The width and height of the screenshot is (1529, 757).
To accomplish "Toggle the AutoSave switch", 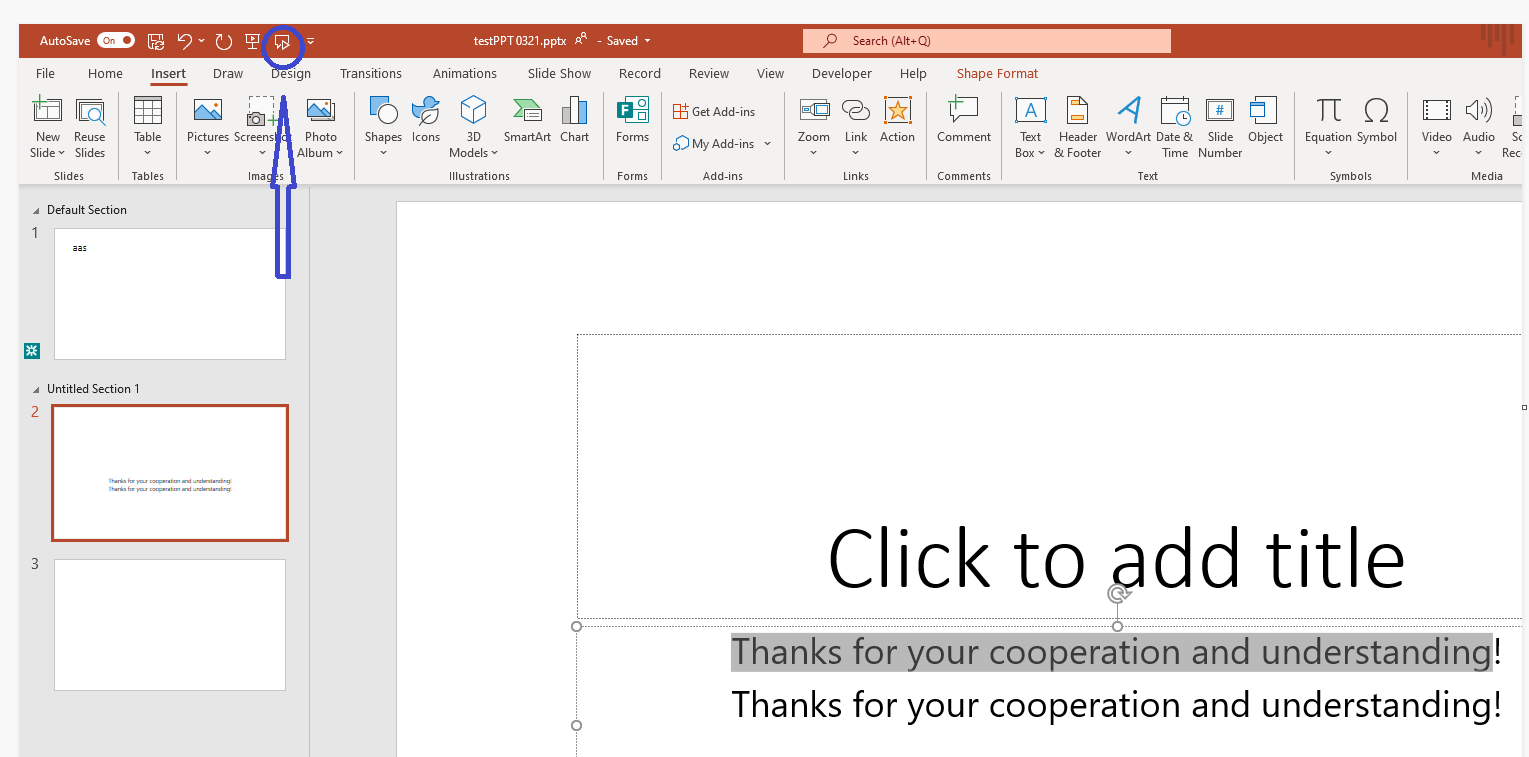I will coord(116,41).
